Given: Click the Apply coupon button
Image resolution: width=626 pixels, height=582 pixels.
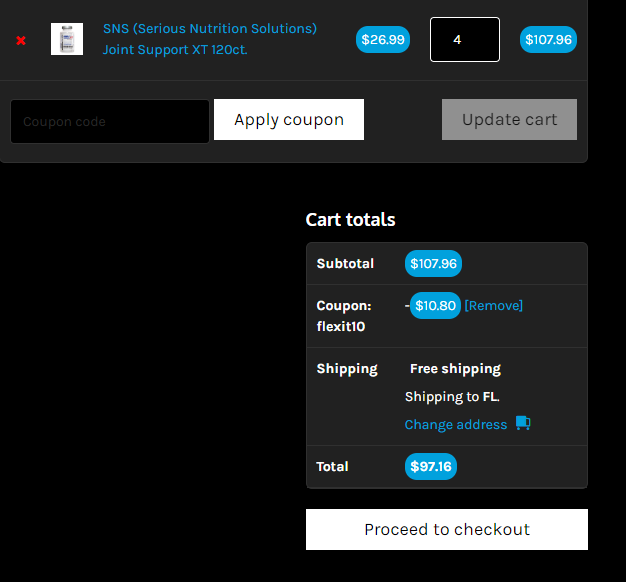Looking at the screenshot, I should tap(289, 120).
